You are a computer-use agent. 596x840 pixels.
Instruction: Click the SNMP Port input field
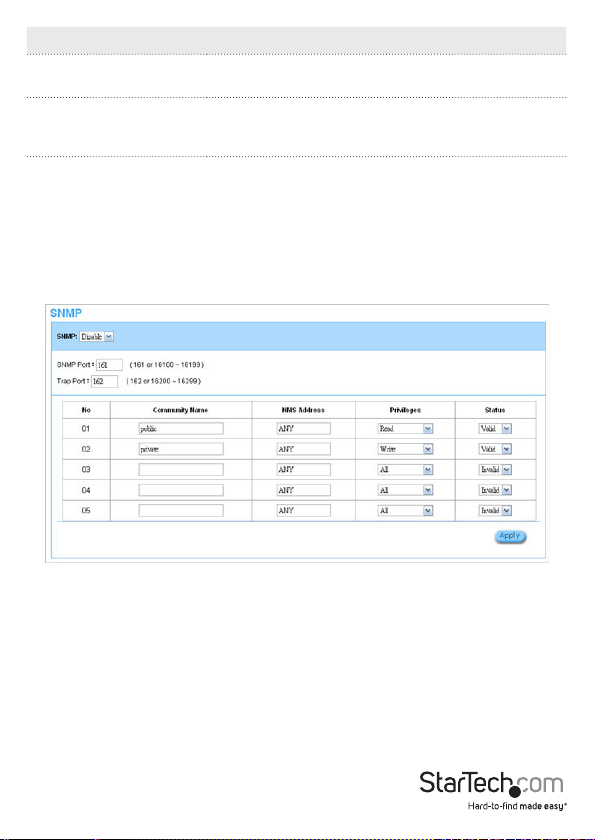[109, 365]
